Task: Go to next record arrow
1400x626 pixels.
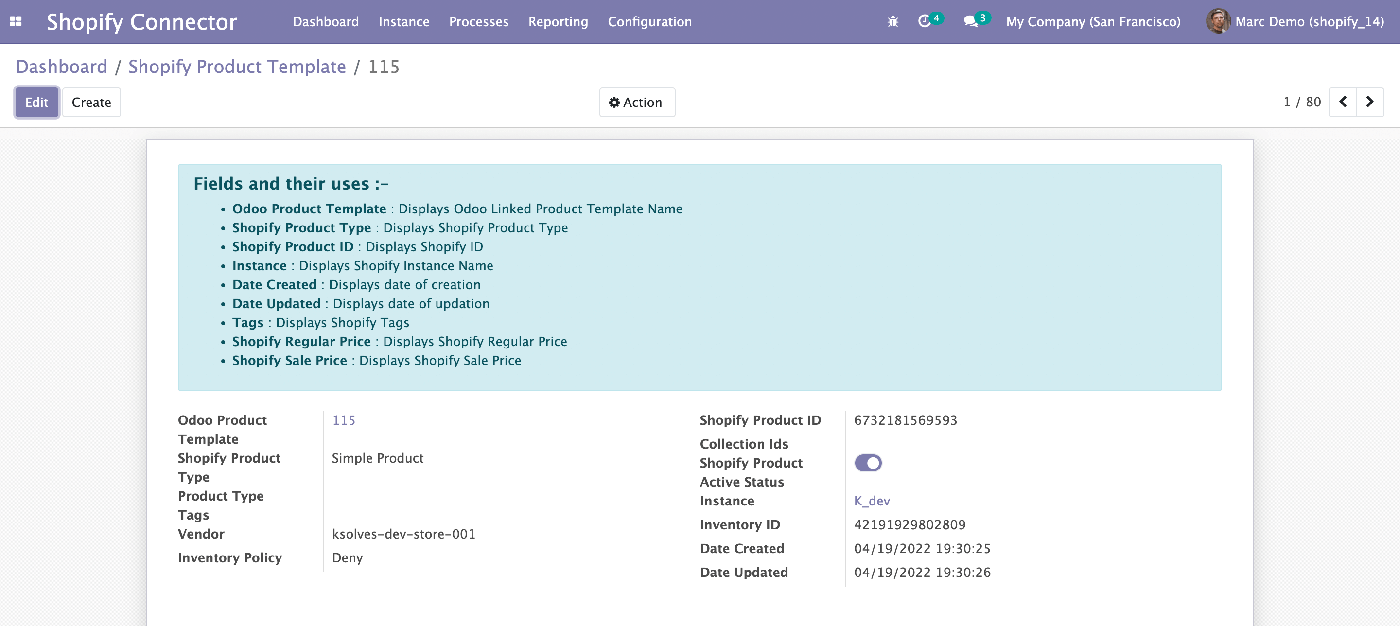Action: click(1370, 102)
